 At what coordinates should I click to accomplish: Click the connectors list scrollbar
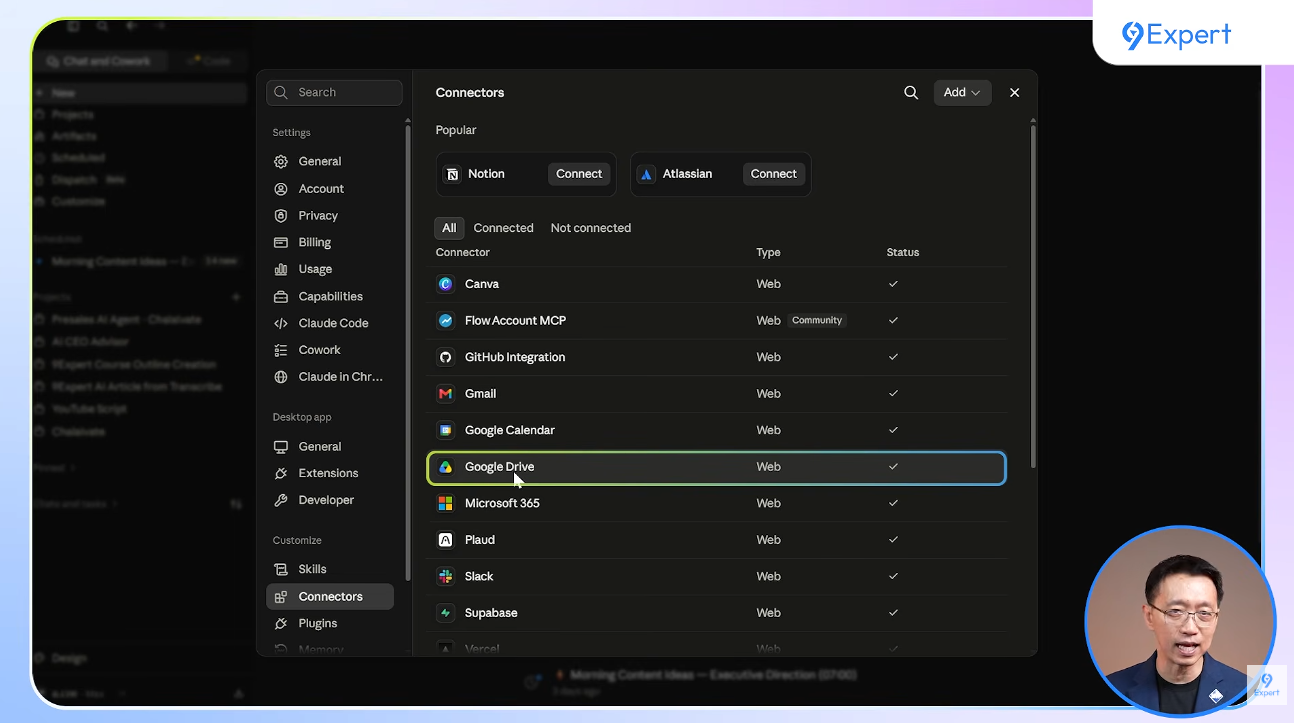tap(1033, 295)
